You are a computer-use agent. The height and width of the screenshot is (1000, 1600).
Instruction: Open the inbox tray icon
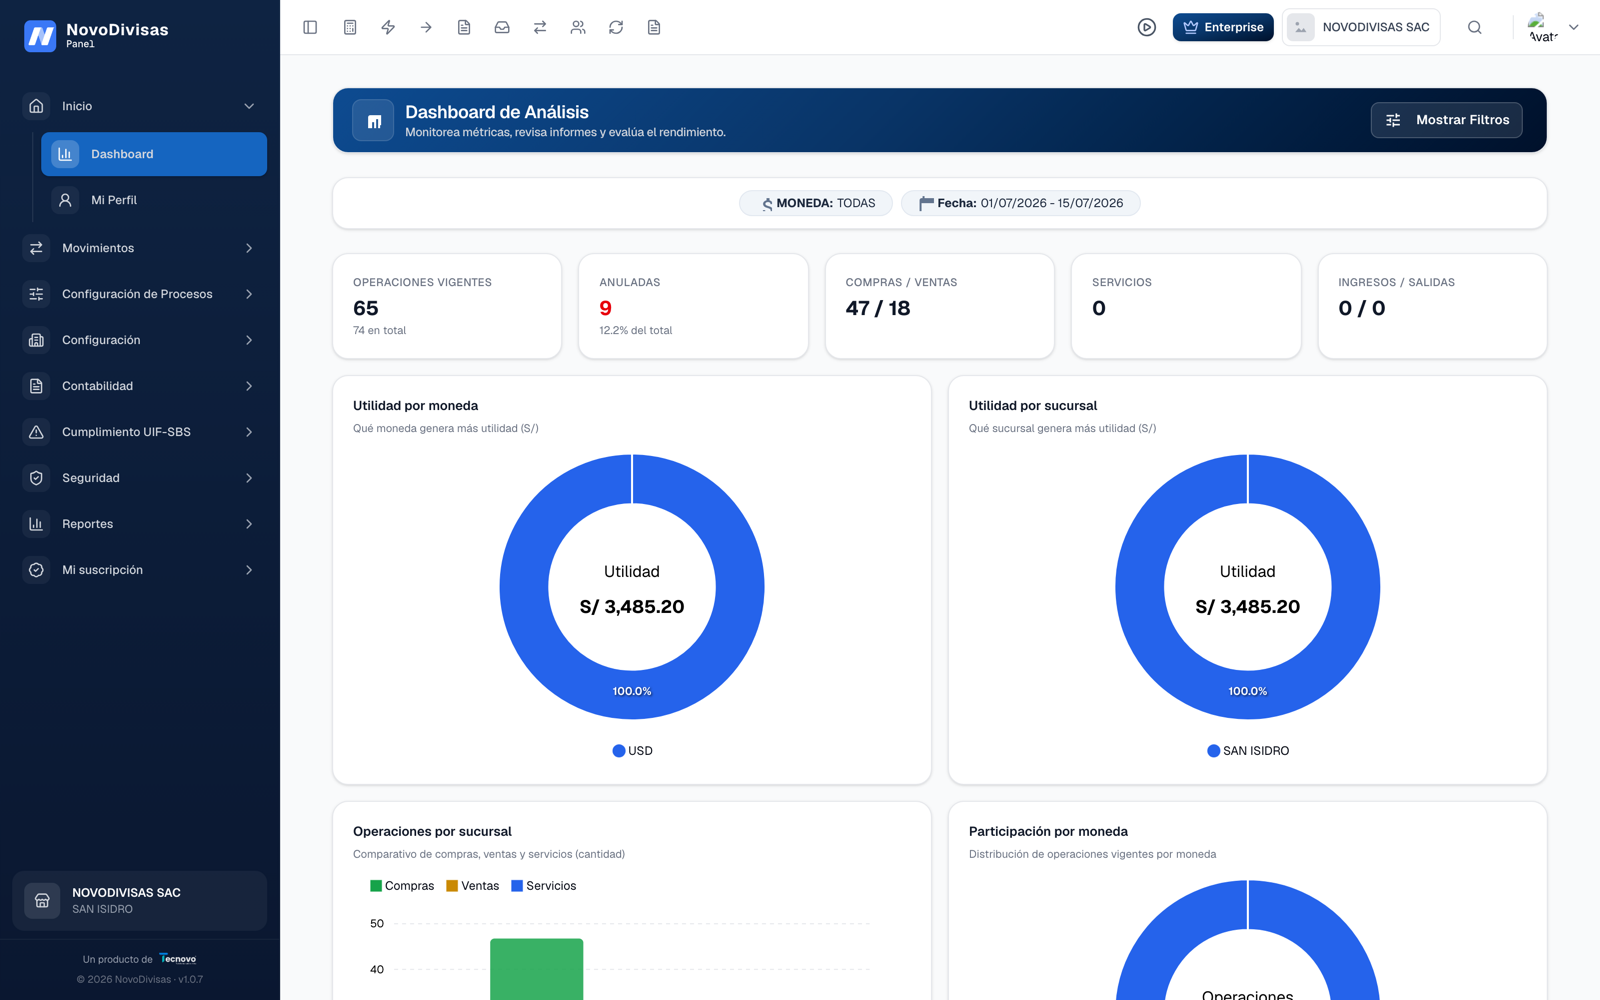(x=502, y=27)
